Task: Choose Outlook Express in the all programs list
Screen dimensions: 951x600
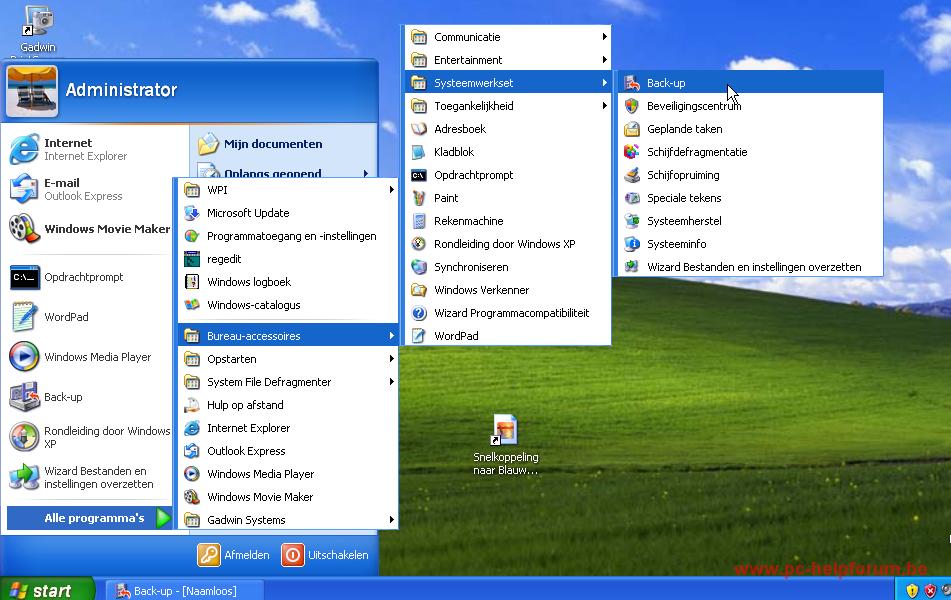Action: click(288, 451)
